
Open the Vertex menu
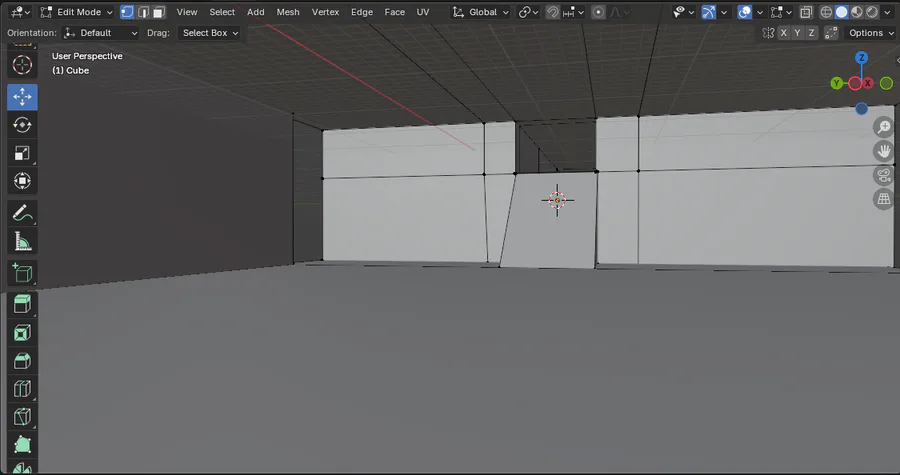point(325,12)
